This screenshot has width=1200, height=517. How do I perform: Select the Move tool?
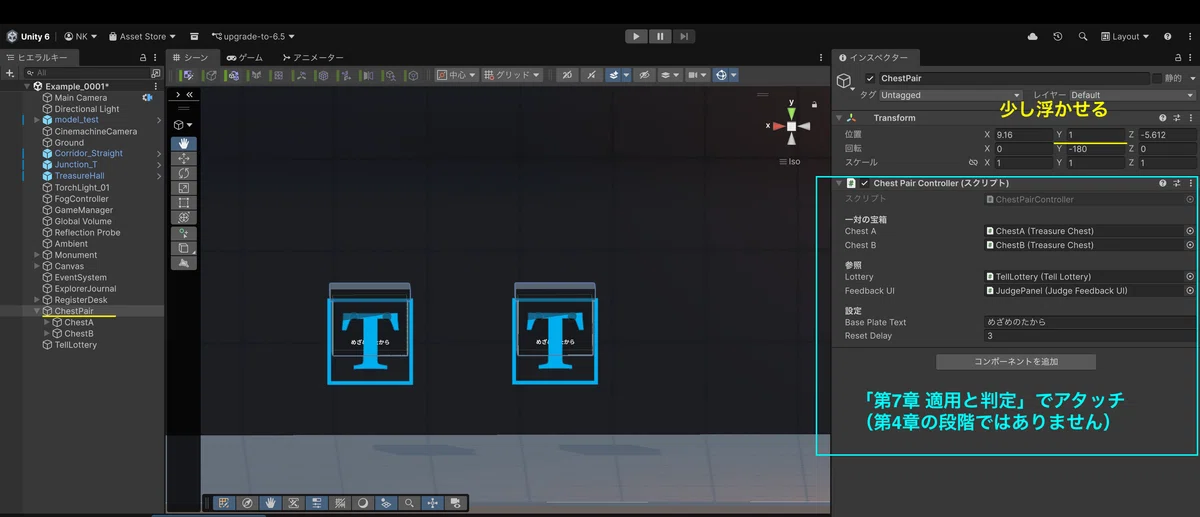pos(185,158)
